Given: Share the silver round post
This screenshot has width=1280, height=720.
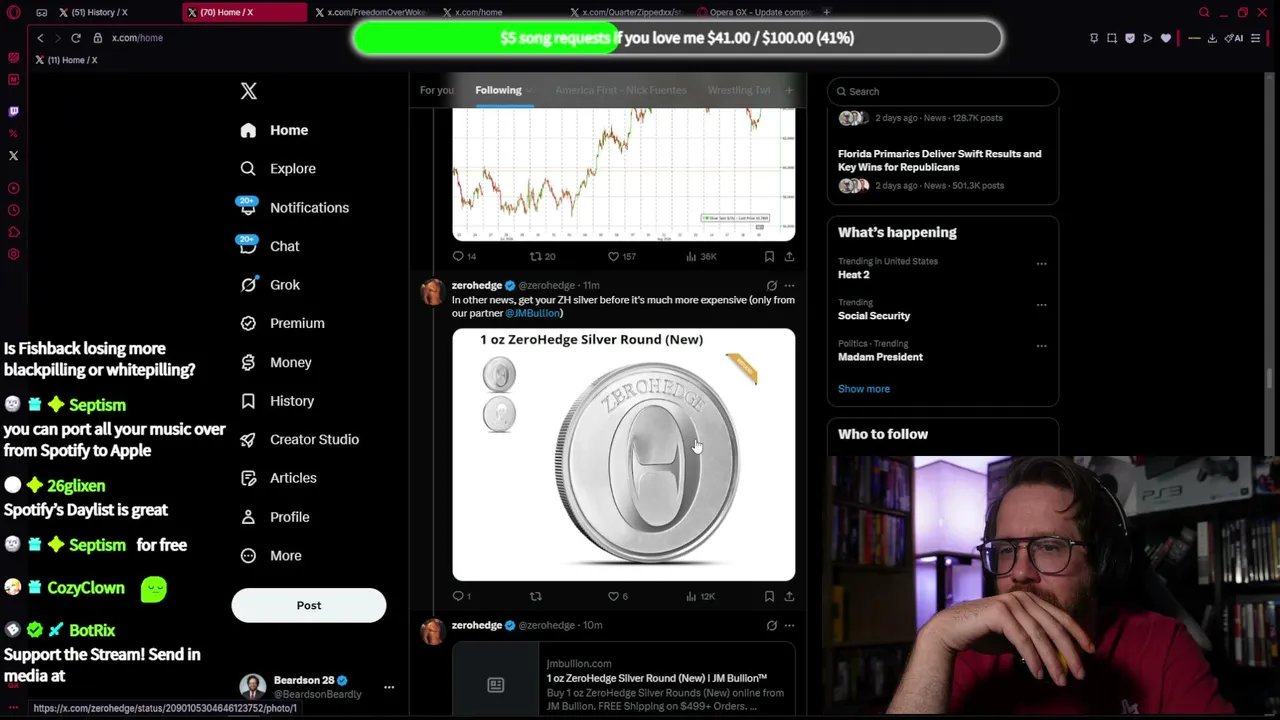Looking at the screenshot, I should pyautogui.click(x=789, y=596).
